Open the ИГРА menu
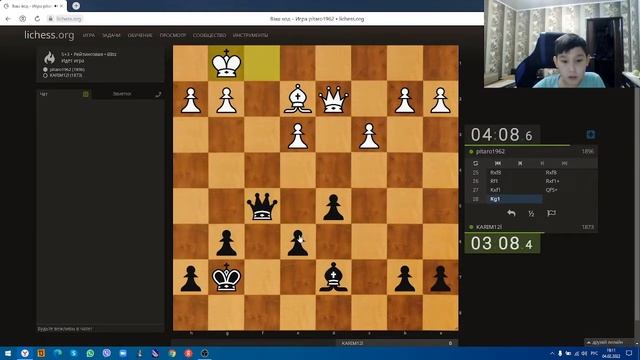This screenshot has height=360, width=640. point(89,36)
